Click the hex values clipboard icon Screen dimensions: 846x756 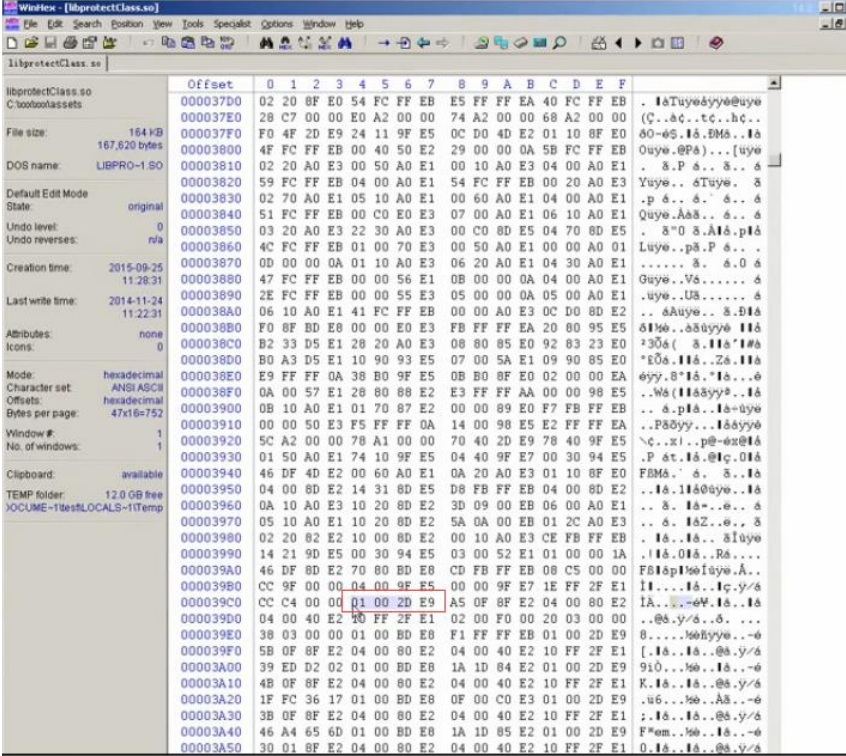coord(227,43)
